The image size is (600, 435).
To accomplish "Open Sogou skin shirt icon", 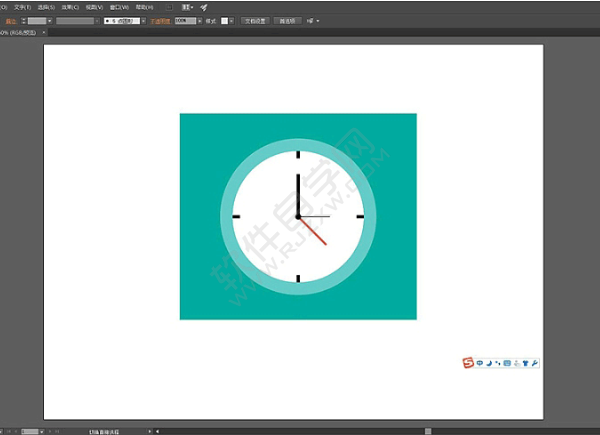I will click(525, 363).
